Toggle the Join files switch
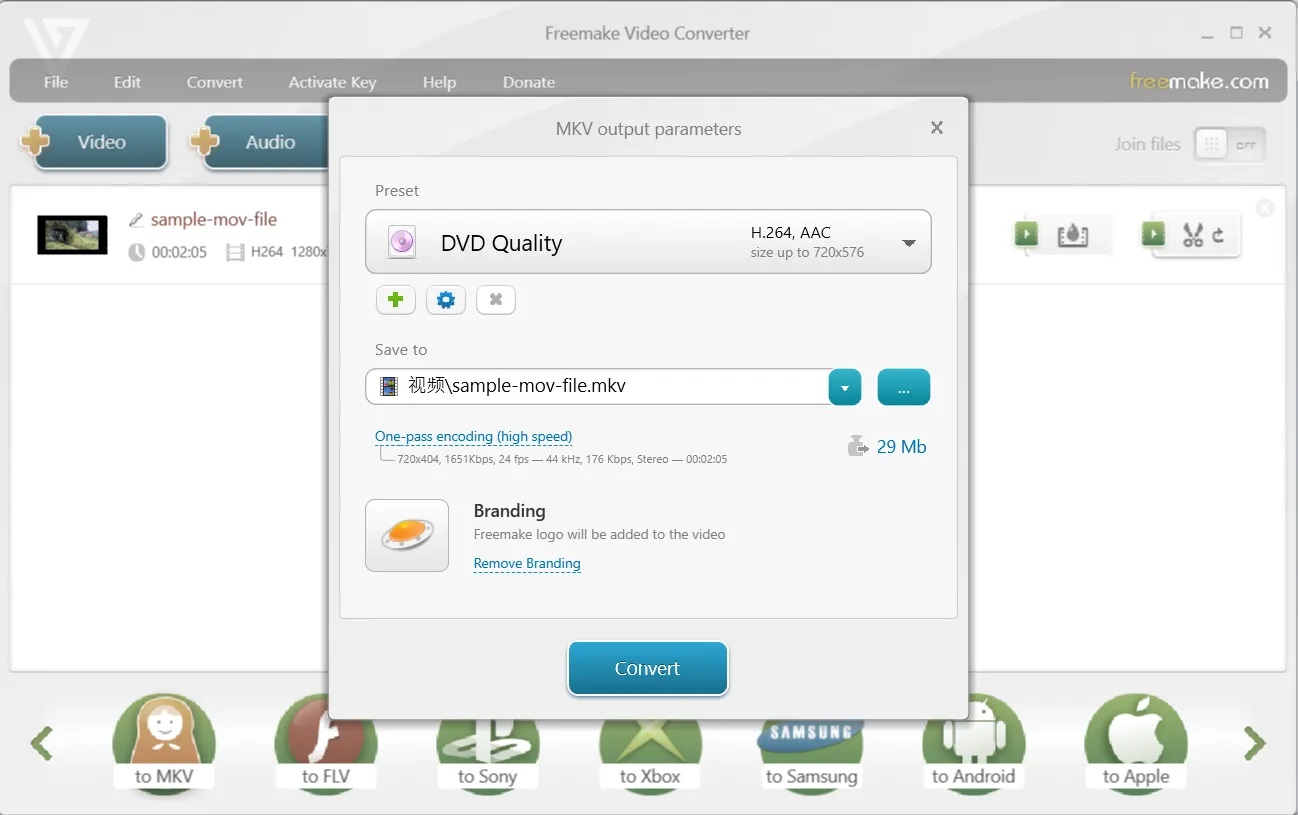The height and width of the screenshot is (815, 1298). 1230,144
